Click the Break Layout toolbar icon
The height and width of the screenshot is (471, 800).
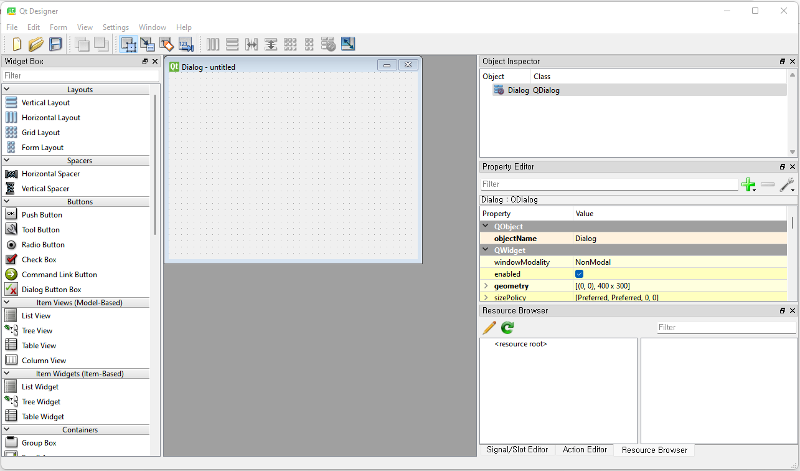click(x=328, y=44)
